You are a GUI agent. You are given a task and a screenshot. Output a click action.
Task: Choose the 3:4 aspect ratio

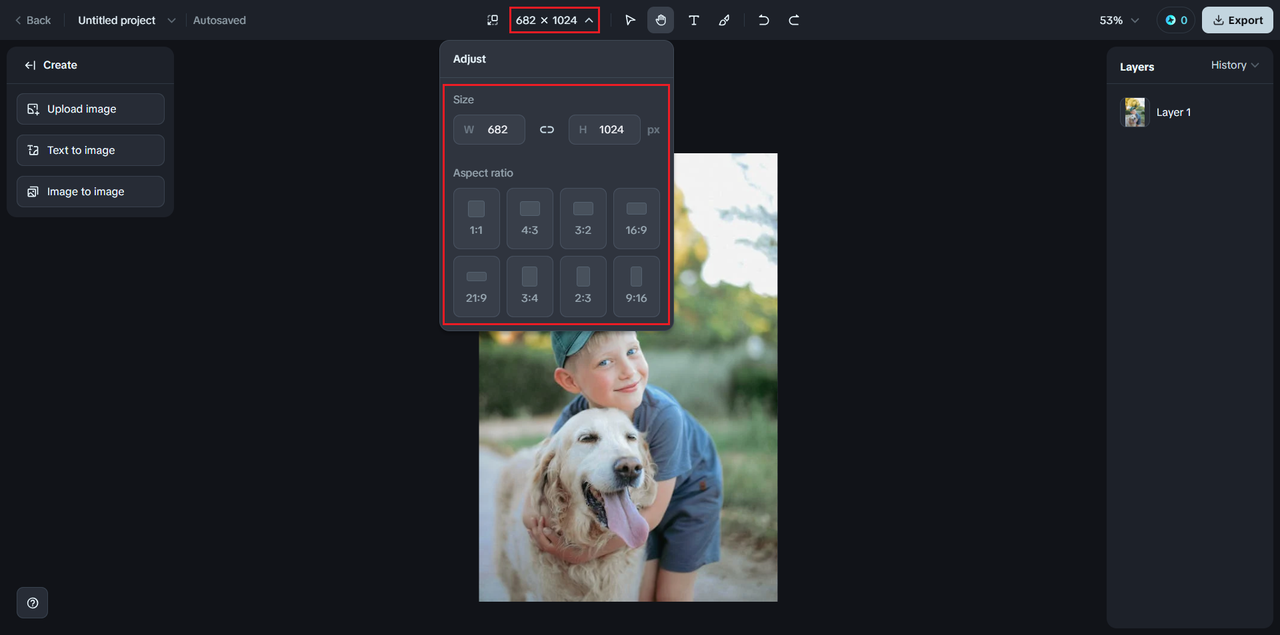(x=530, y=286)
